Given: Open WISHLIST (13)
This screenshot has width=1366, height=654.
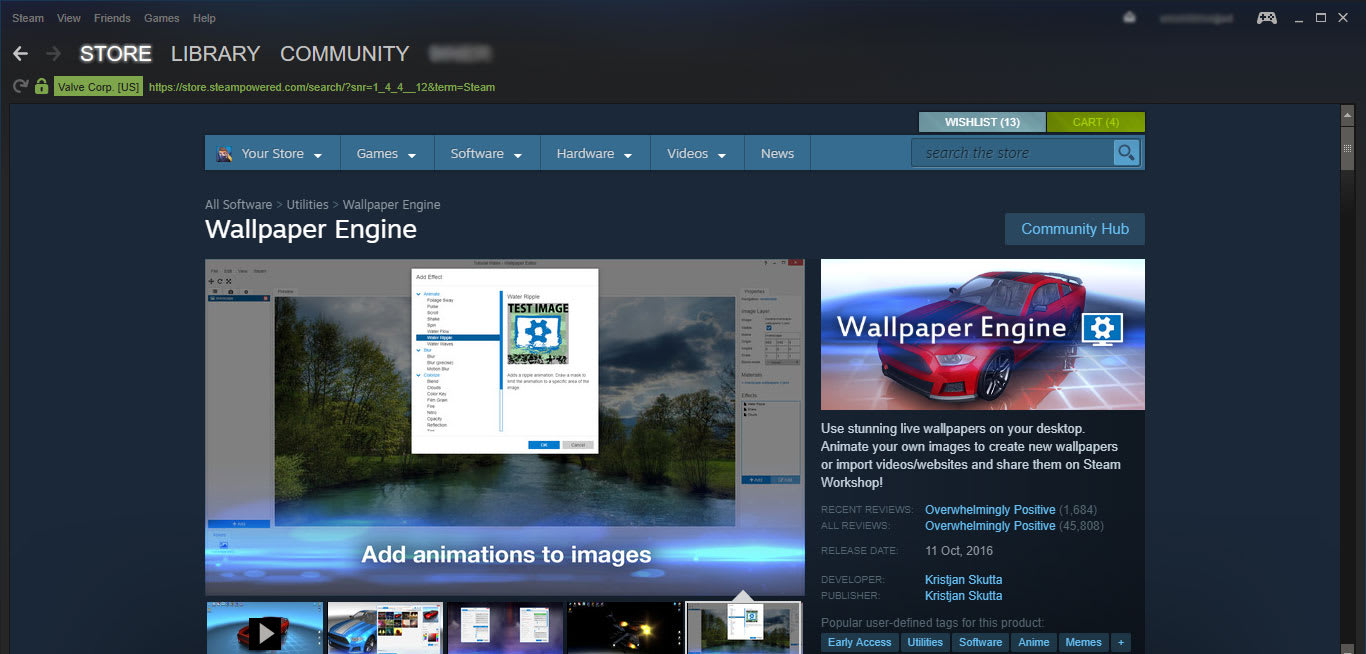Looking at the screenshot, I should [x=981, y=121].
